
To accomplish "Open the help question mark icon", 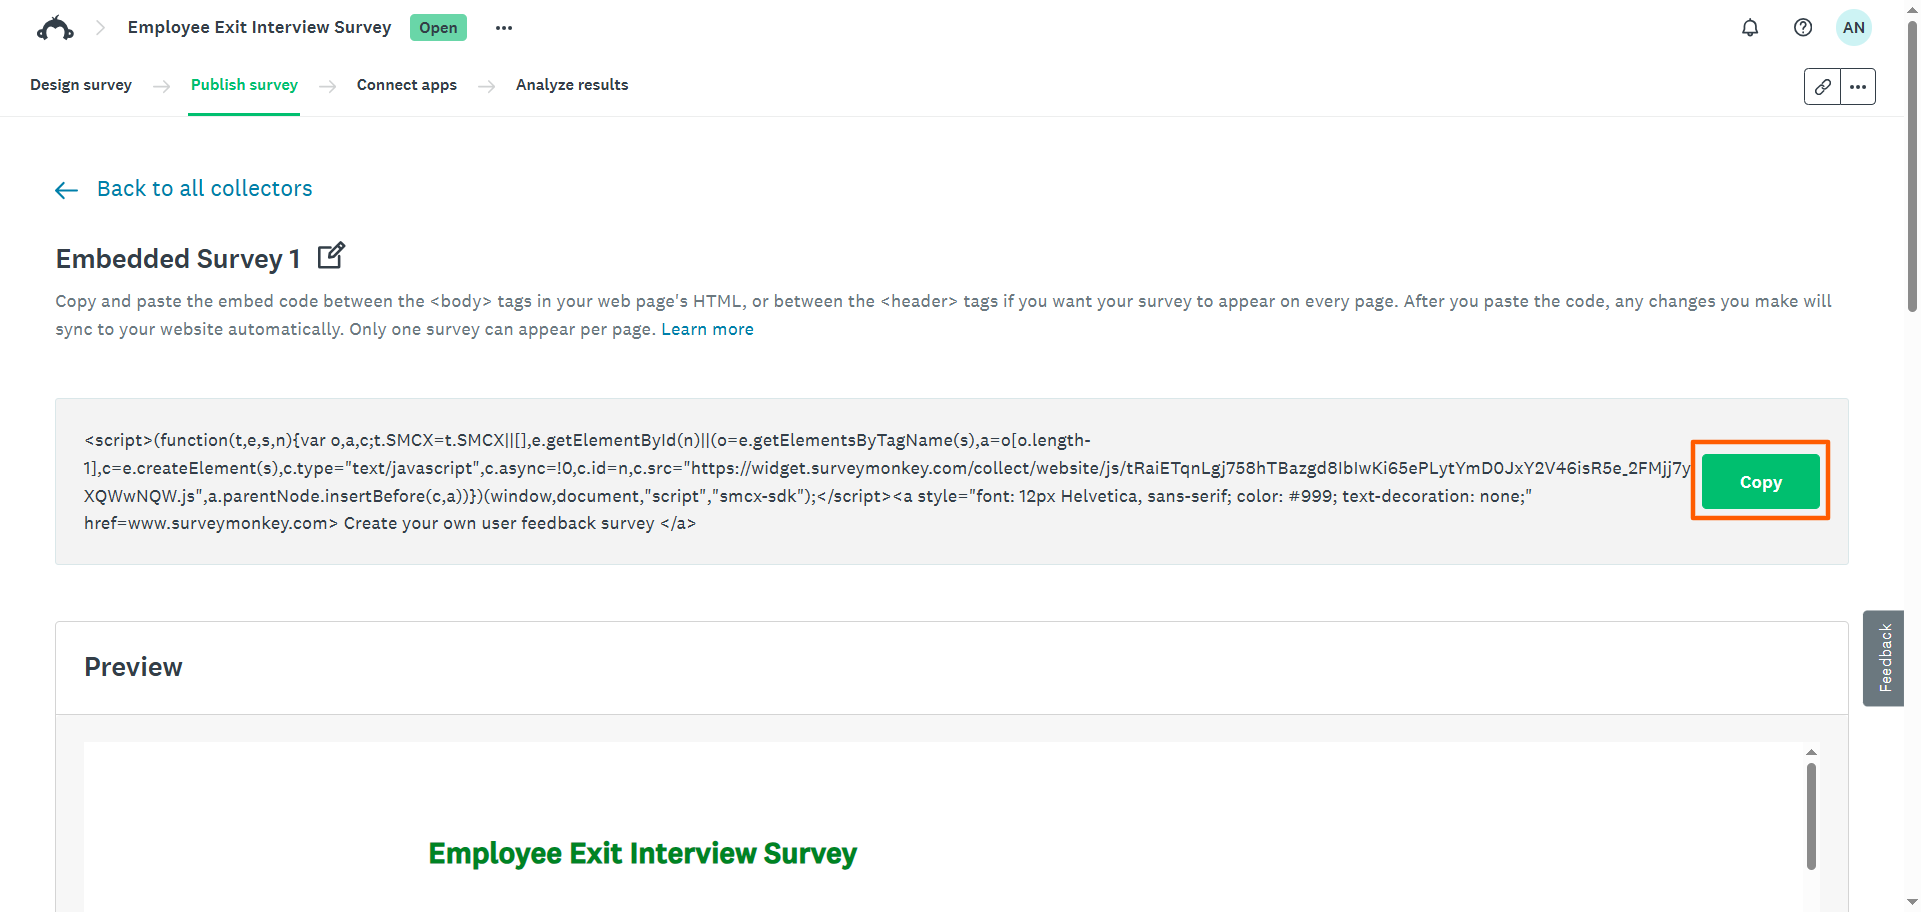I will coord(1803,28).
